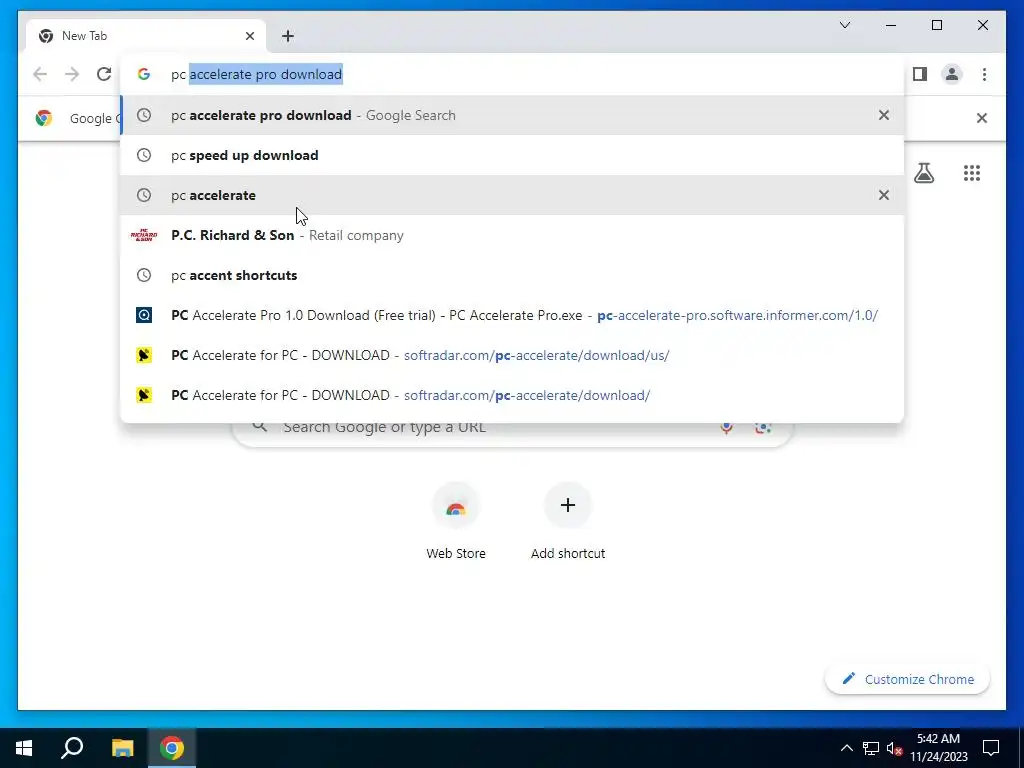The image size is (1024, 768).
Task: Open softradar.com/pc-accelerate/download/ suggestion
Action: (x=512, y=395)
